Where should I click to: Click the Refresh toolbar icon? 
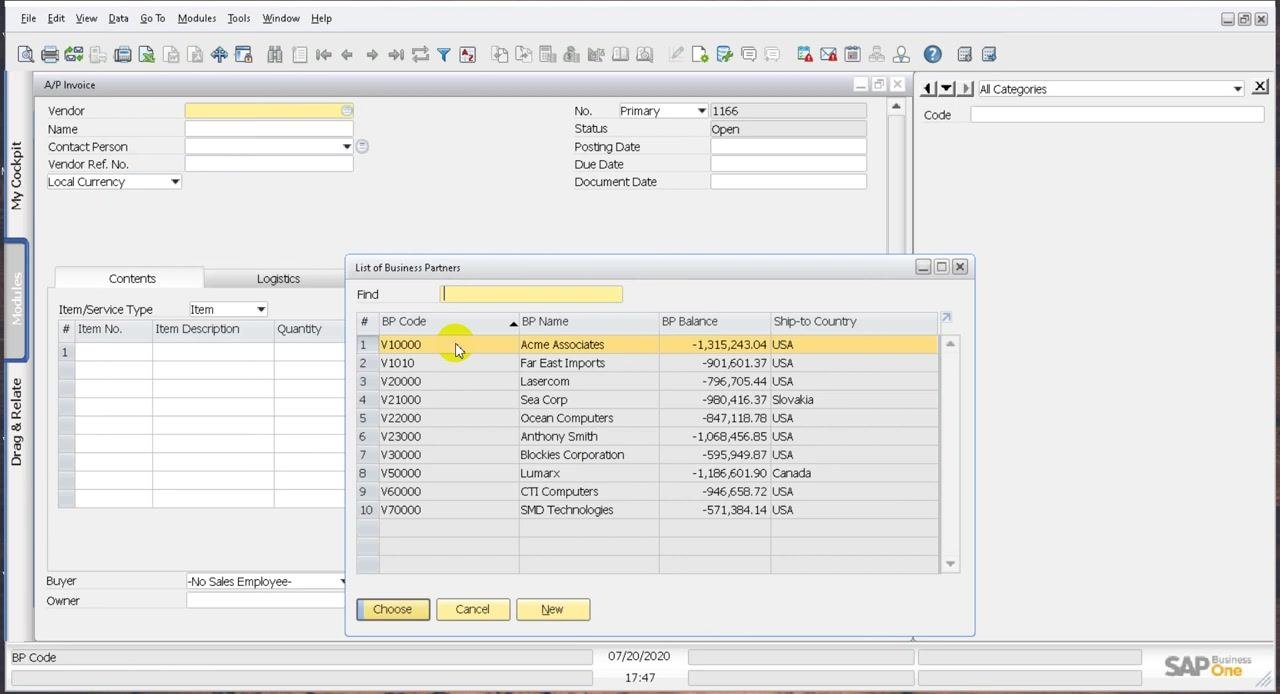[x=420, y=55]
